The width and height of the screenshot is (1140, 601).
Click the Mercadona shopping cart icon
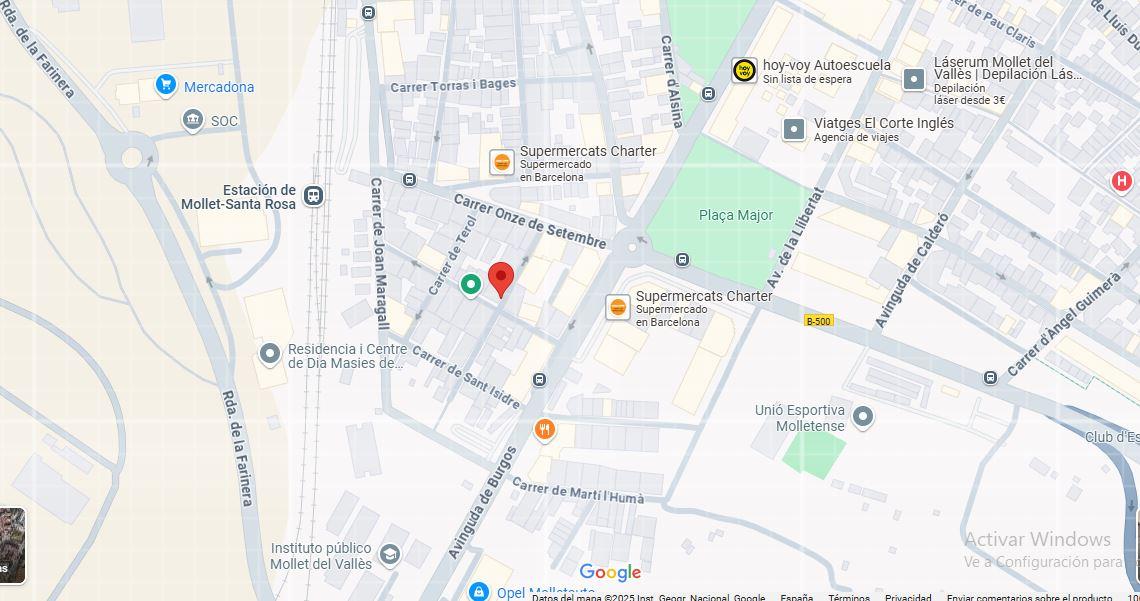pos(166,85)
